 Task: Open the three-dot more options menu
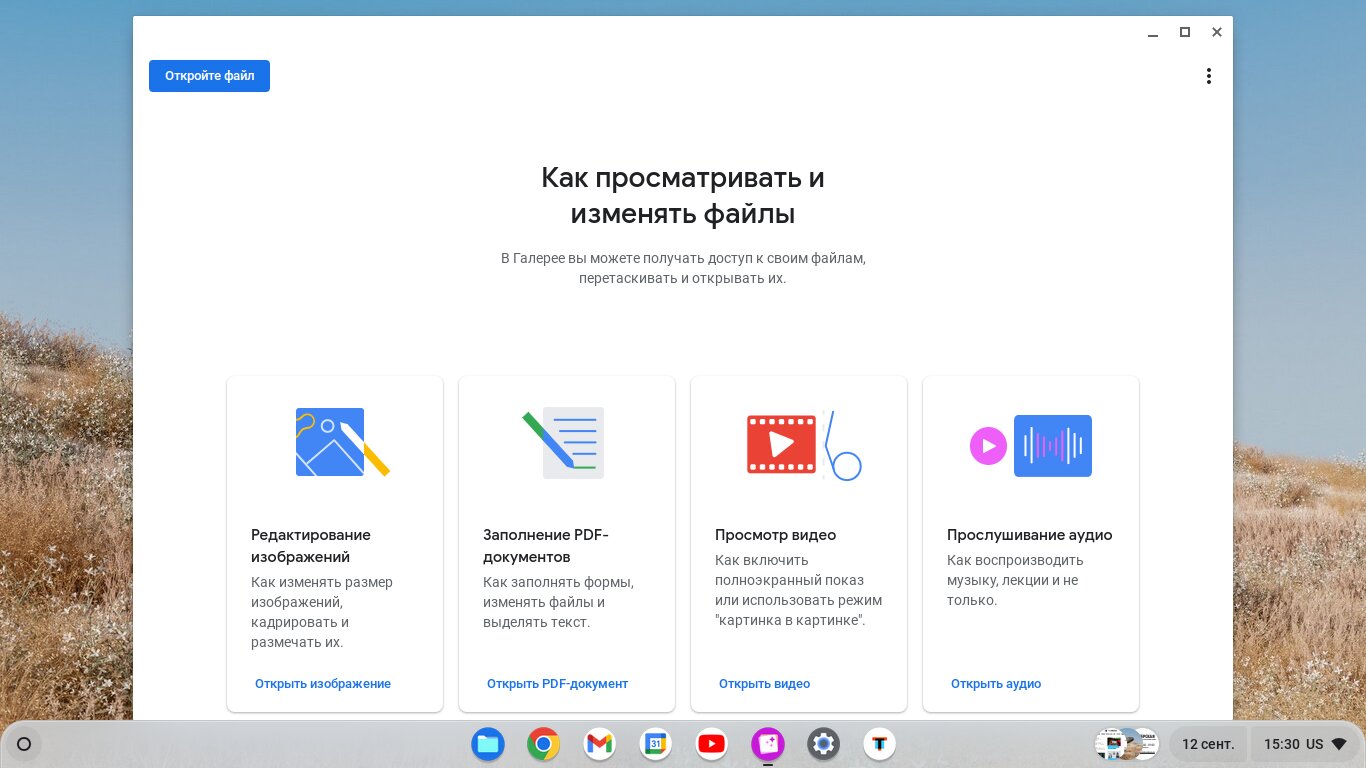click(1208, 76)
